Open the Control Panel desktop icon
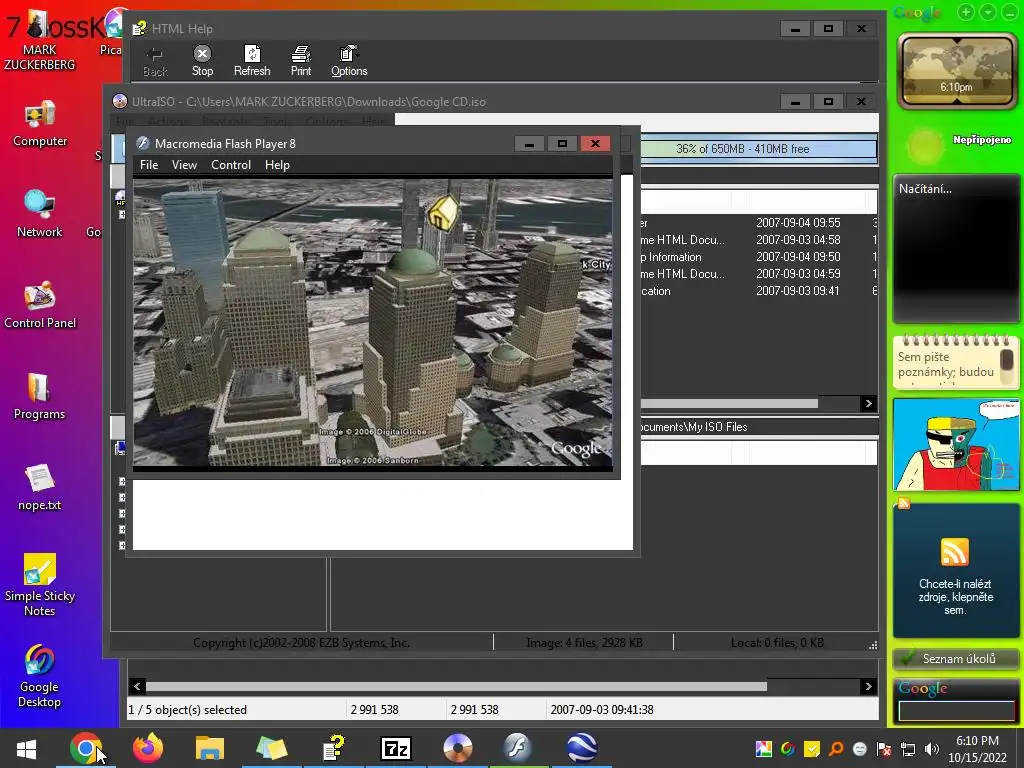Image resolution: width=1024 pixels, height=768 pixels. [40, 305]
